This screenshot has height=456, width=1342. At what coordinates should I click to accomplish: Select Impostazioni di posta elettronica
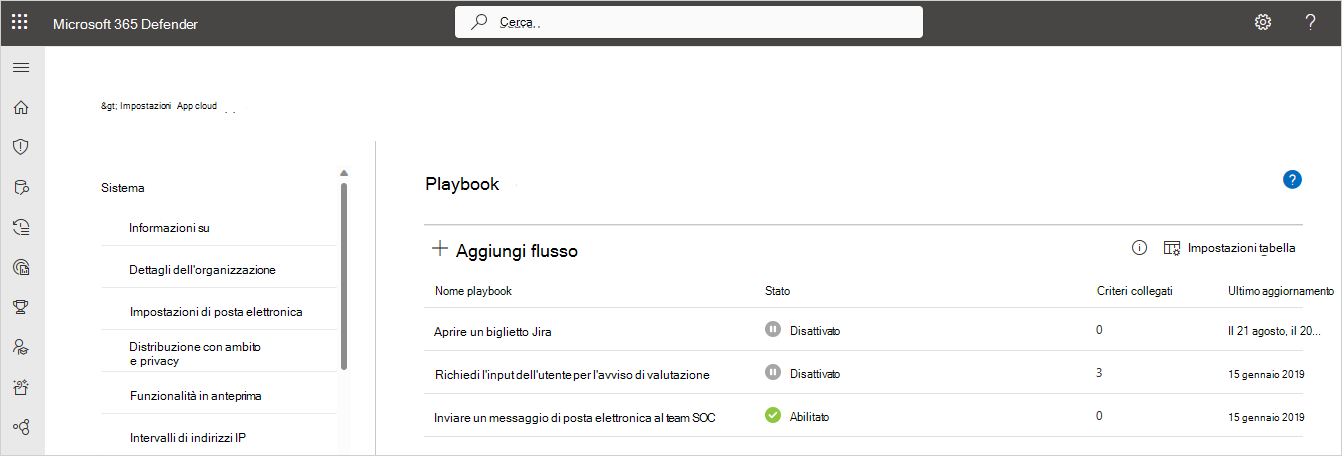point(216,312)
